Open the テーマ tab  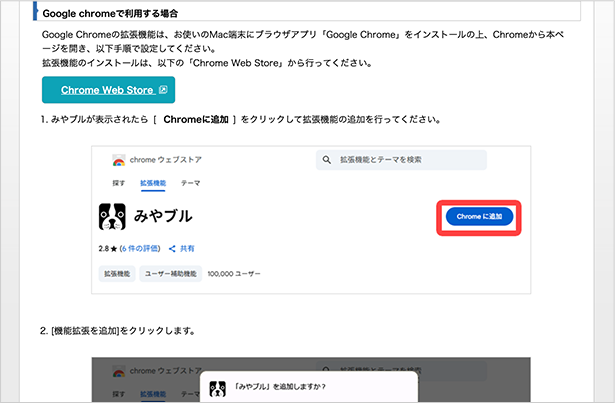pos(190,184)
